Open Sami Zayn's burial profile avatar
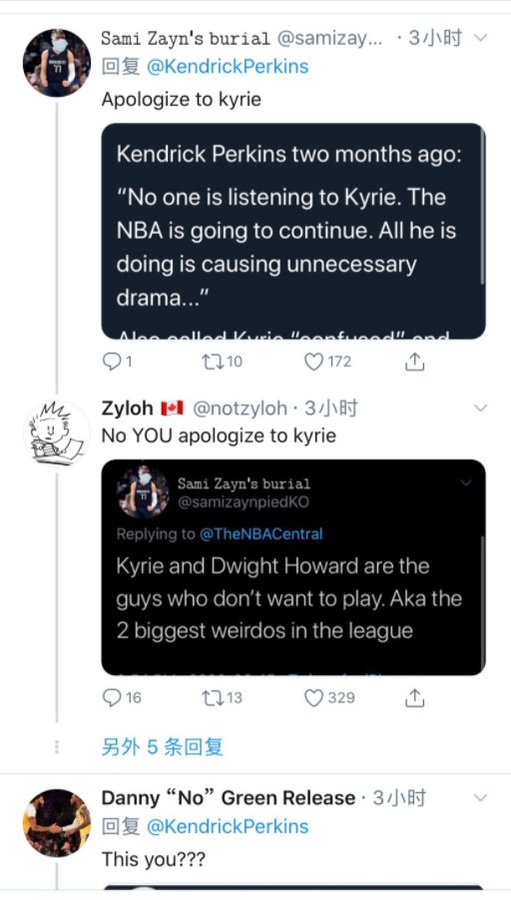511x900 pixels. point(57,63)
